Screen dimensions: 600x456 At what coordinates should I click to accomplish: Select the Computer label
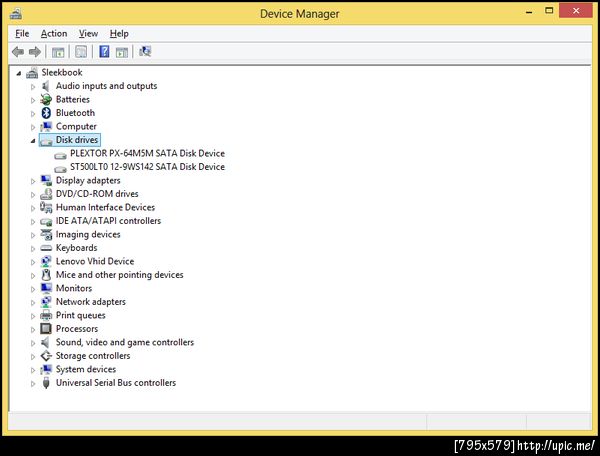click(76, 126)
